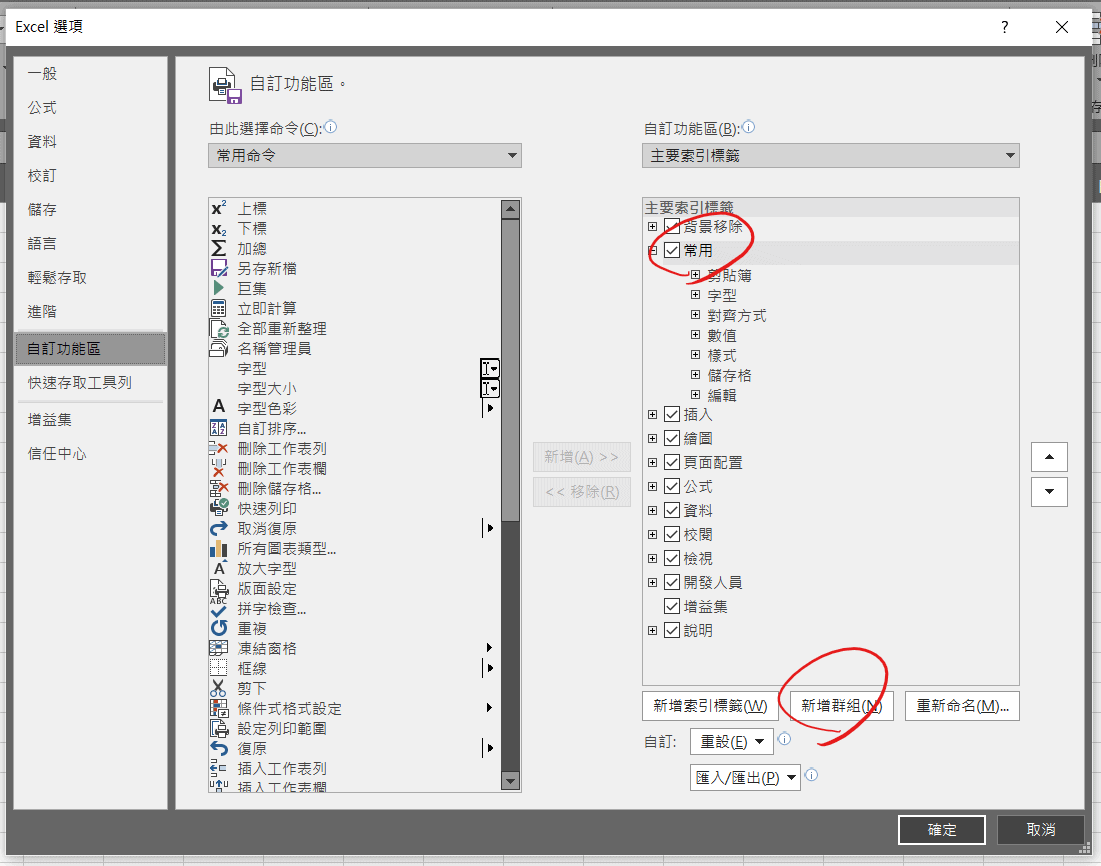Expand the 檢視 tab node

[652, 558]
